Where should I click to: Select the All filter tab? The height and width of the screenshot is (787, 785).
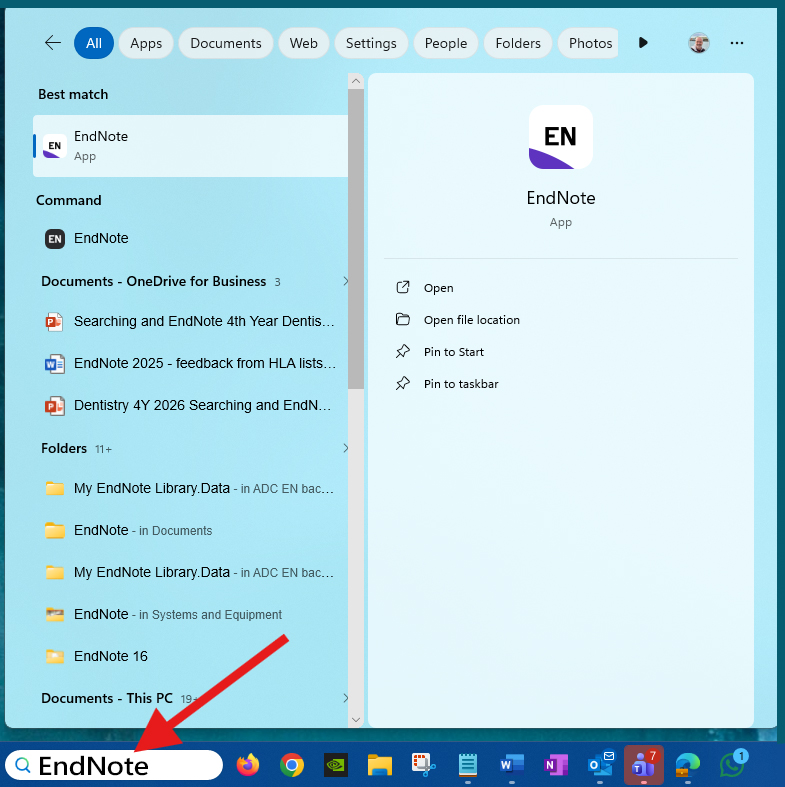pyautogui.click(x=94, y=43)
